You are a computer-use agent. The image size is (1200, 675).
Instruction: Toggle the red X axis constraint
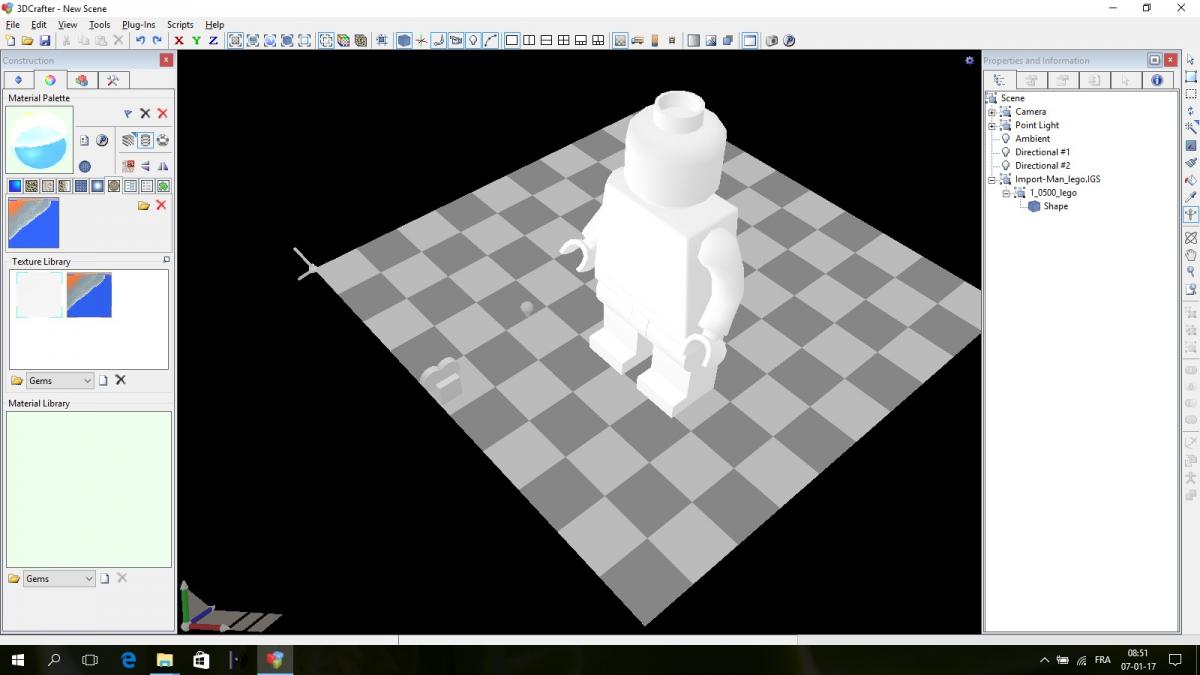179,40
